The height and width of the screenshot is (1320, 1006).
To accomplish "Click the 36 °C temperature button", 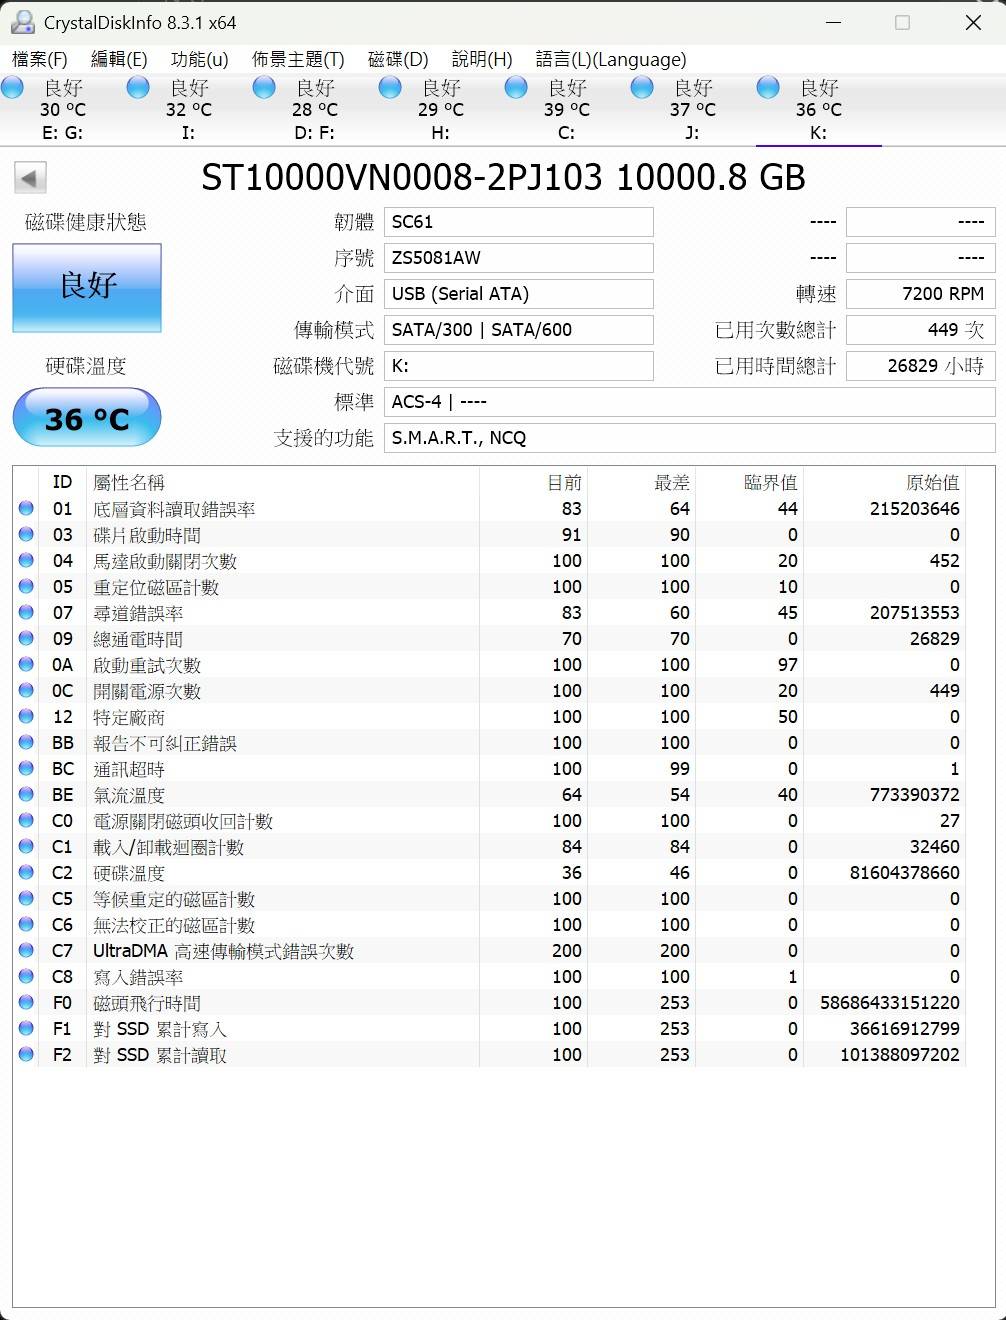I will (87, 418).
